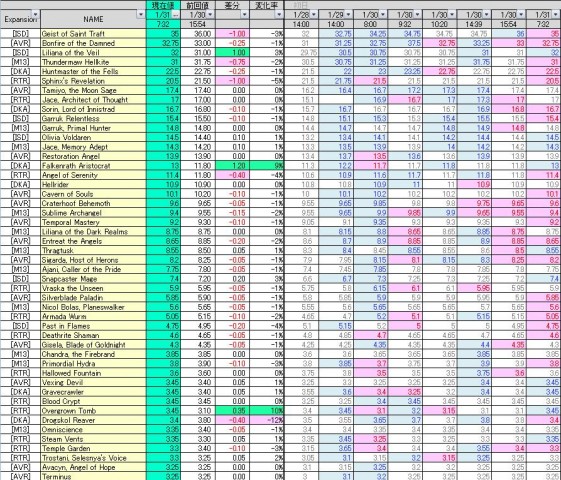Select the Jace, Memory Adept cell
The image size is (561, 480).
point(93,147)
